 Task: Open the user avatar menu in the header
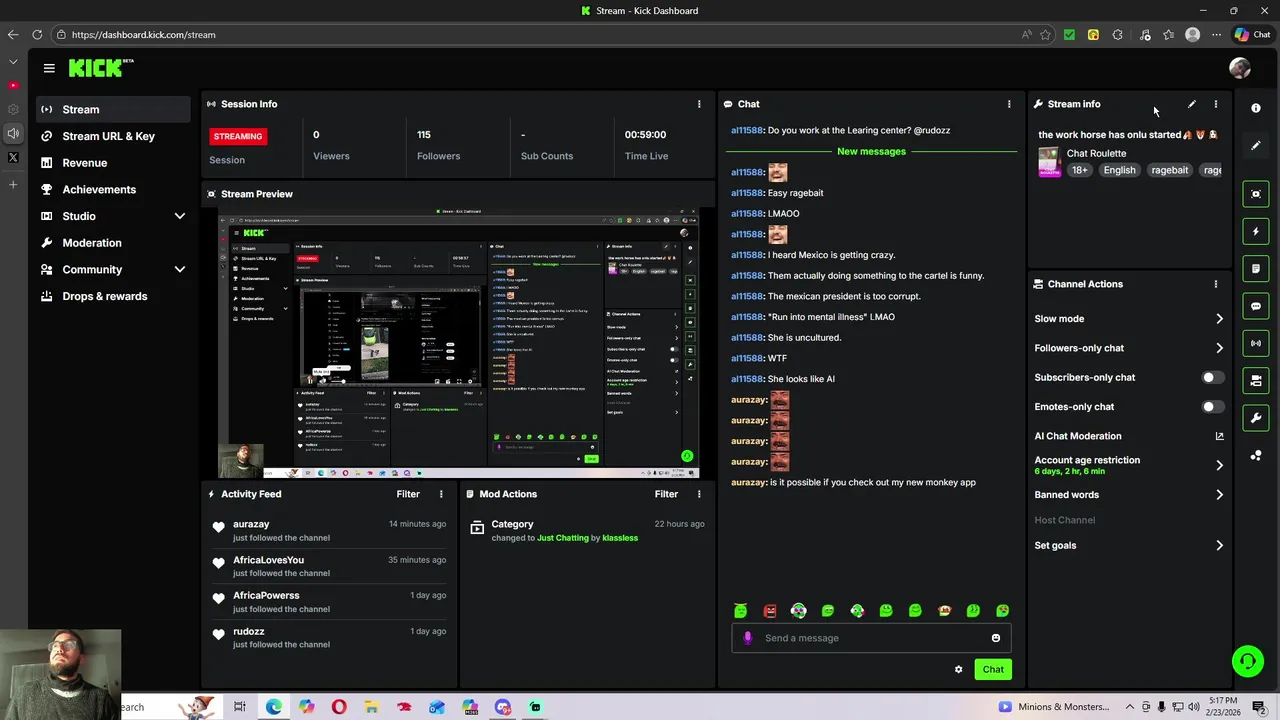(1240, 68)
